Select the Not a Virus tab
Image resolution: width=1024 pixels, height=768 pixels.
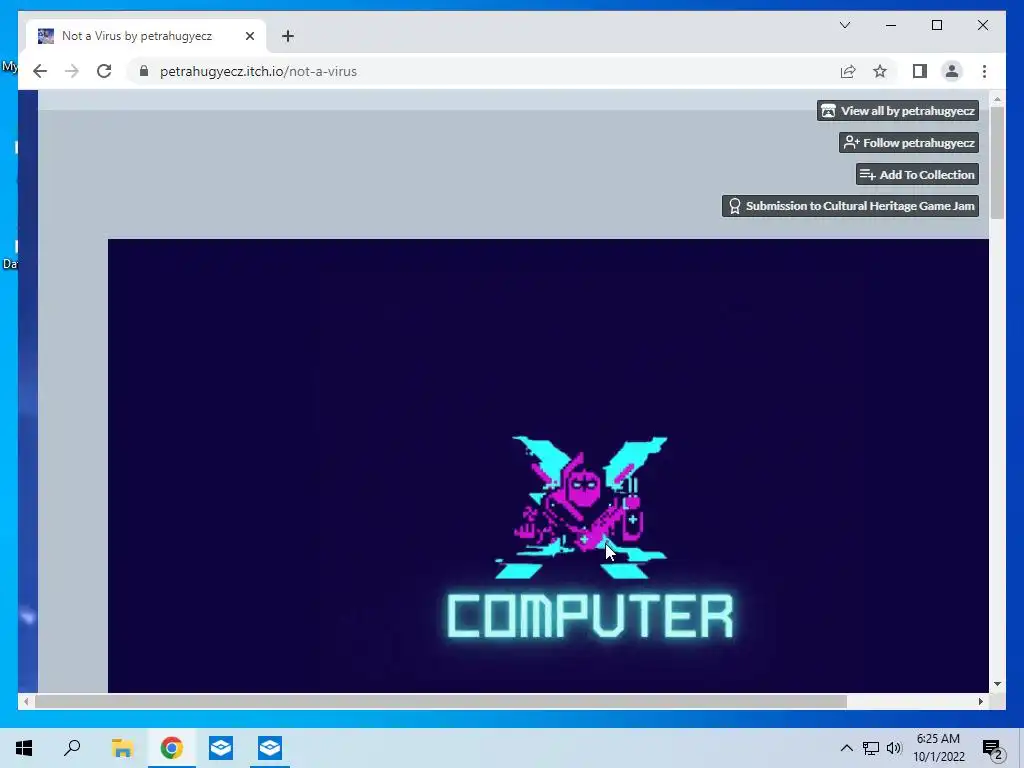pos(146,36)
